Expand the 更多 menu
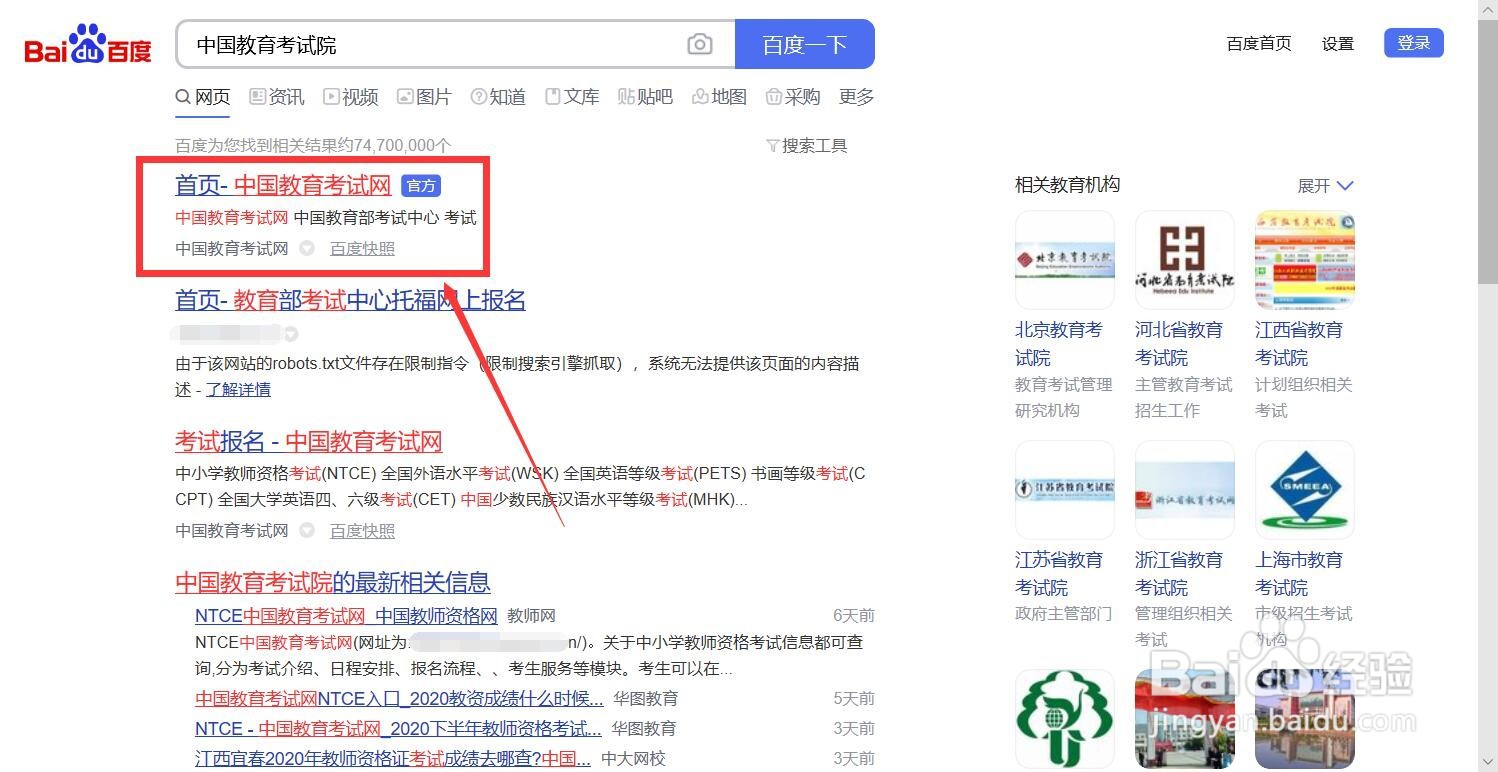Viewport: 1498px width, 772px height. click(857, 97)
